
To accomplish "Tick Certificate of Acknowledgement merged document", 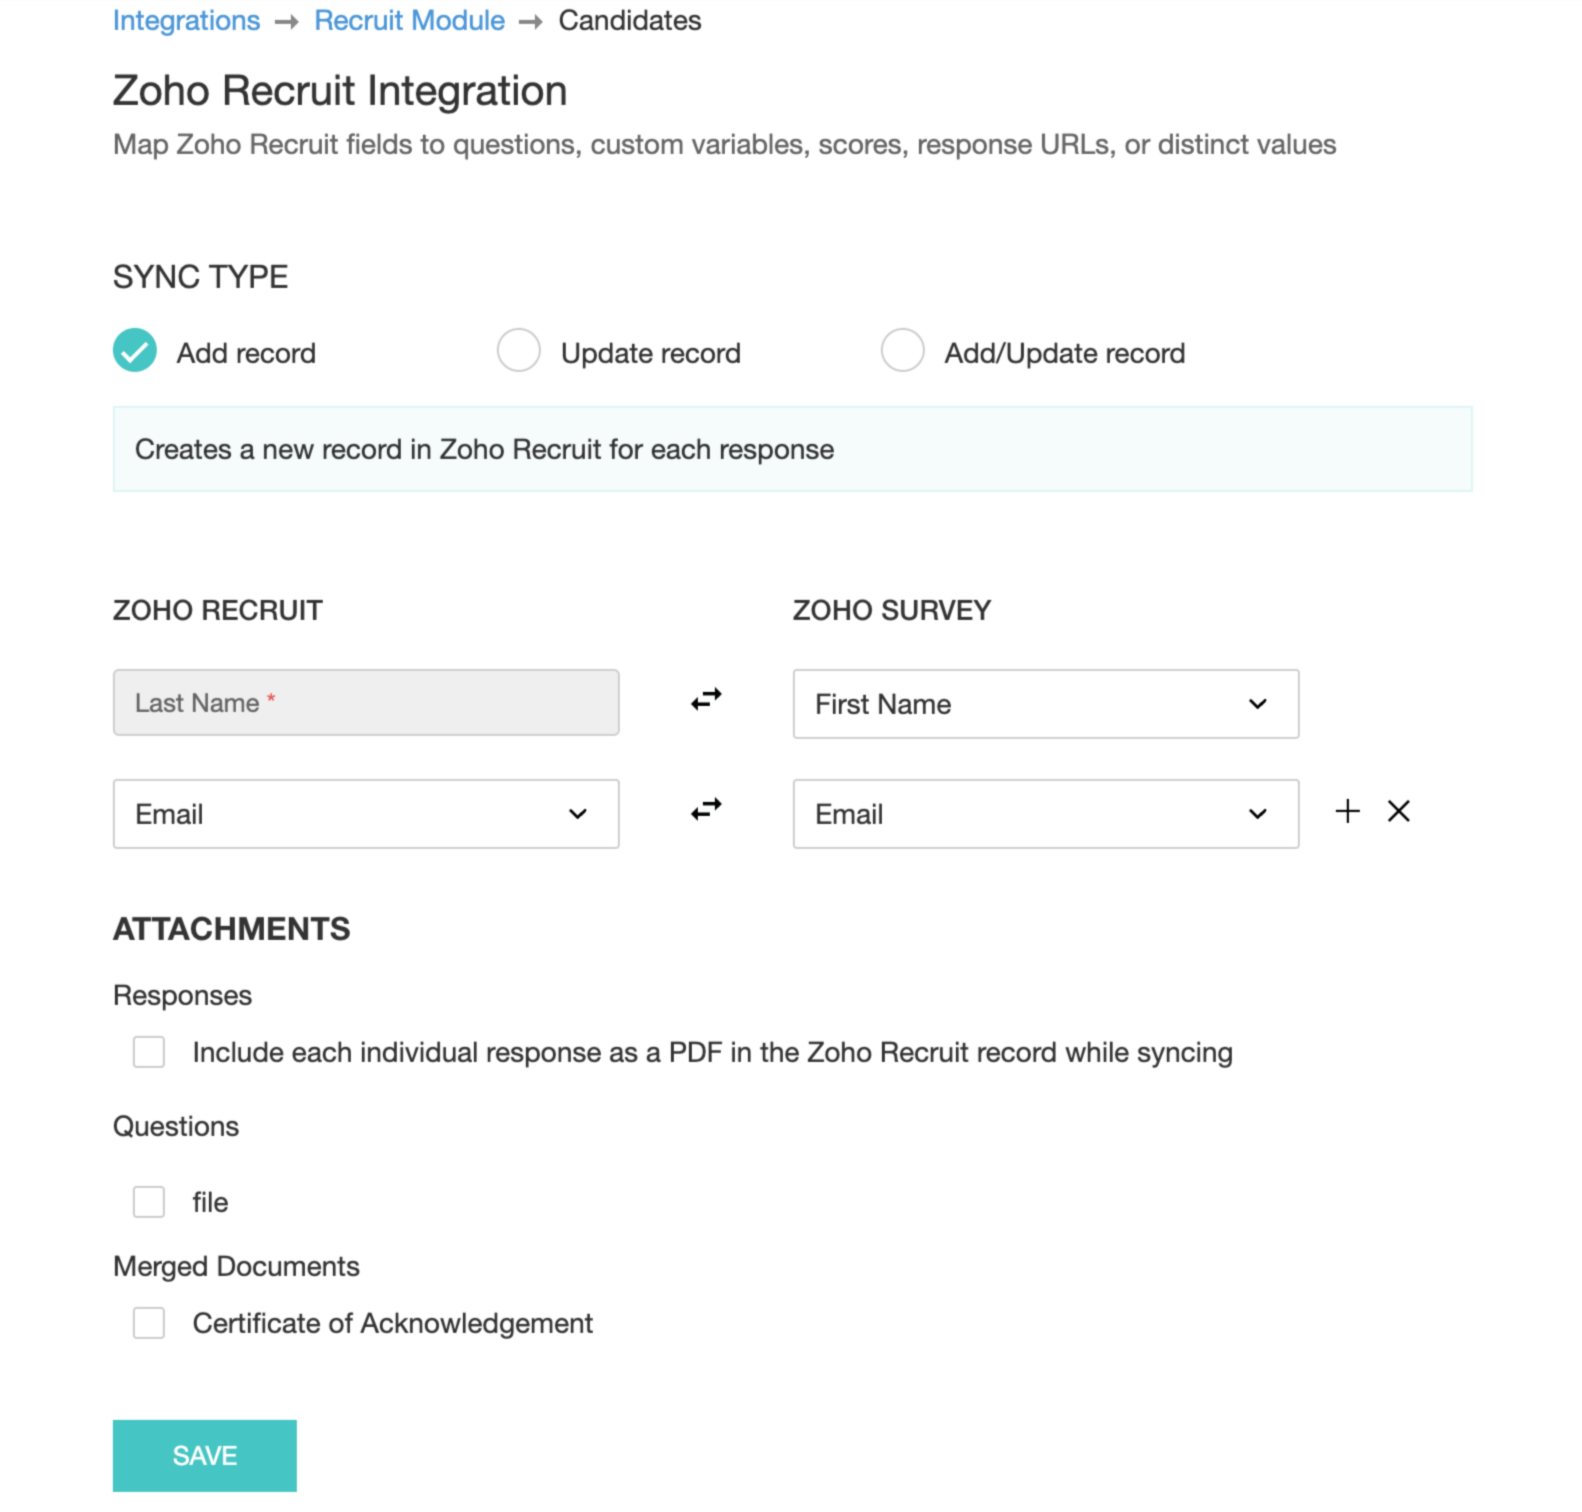I will (x=149, y=1323).
